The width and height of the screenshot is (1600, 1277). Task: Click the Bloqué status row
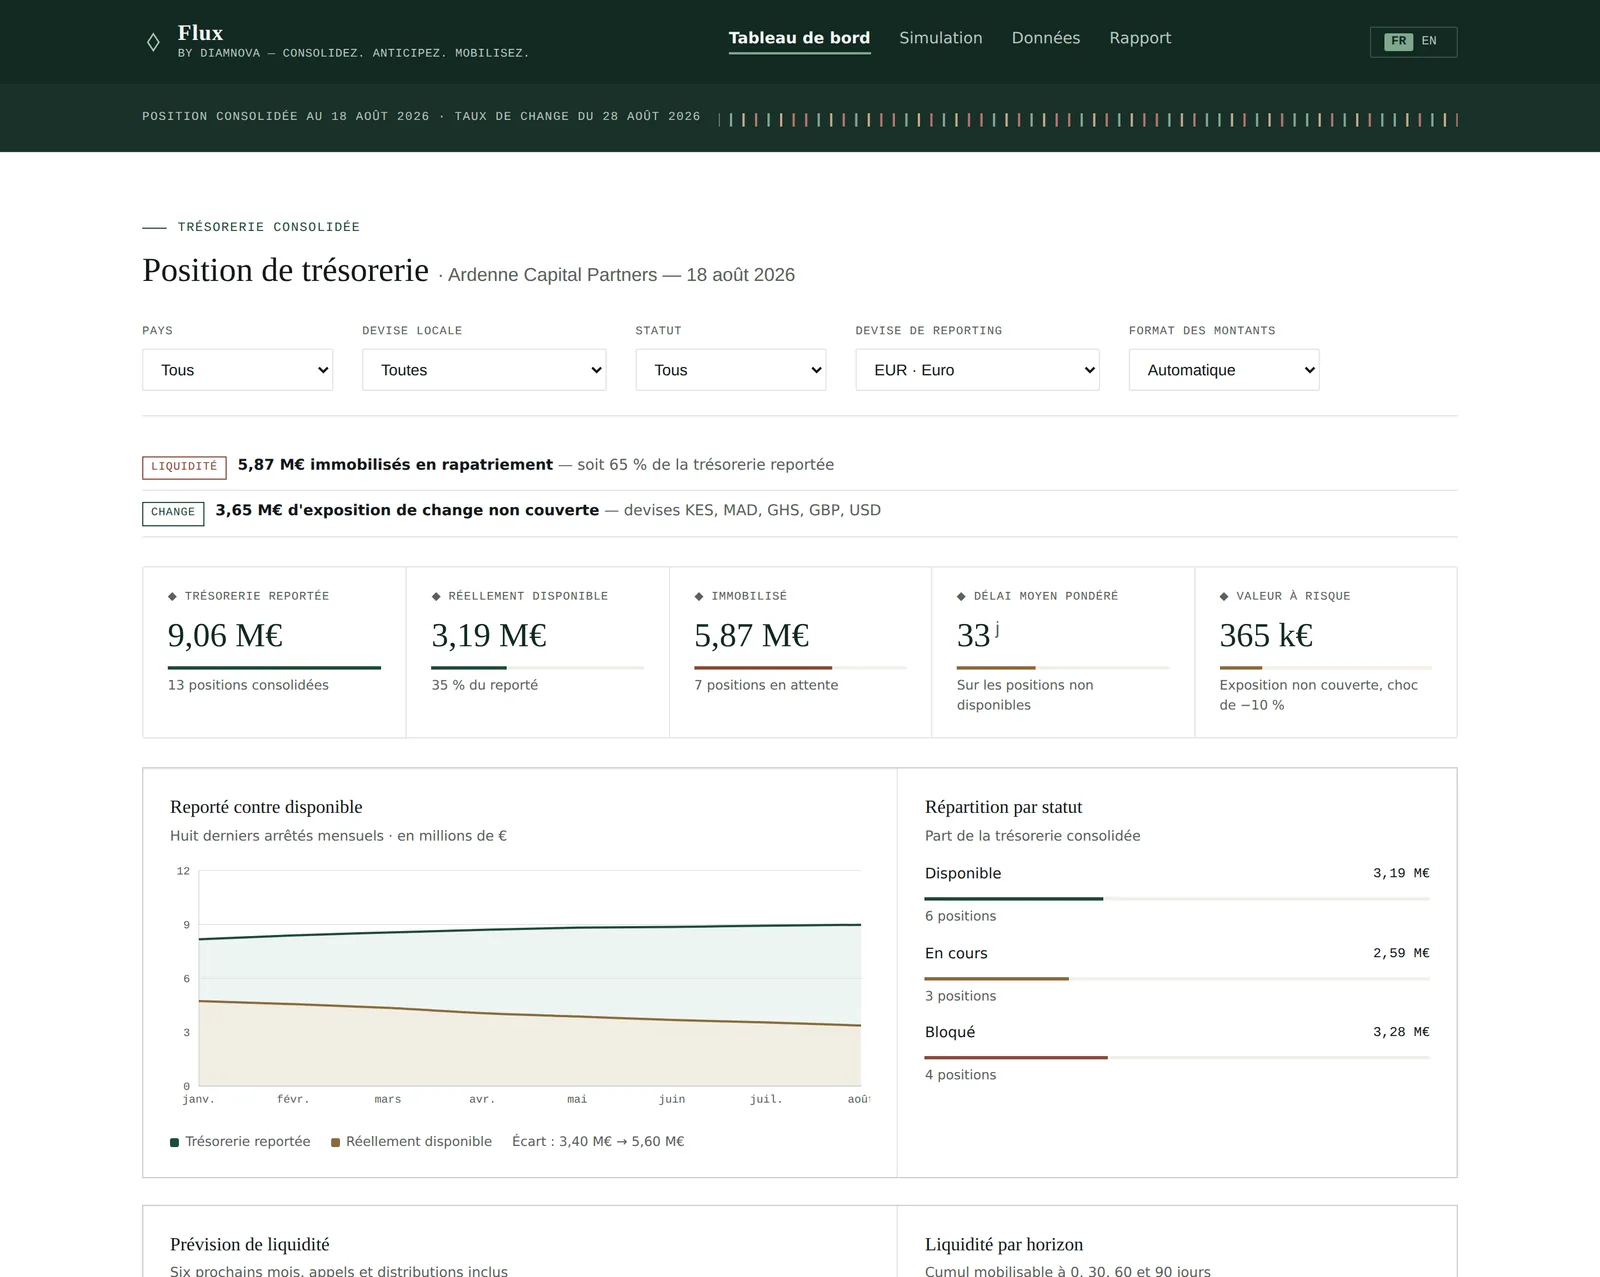(1177, 1053)
